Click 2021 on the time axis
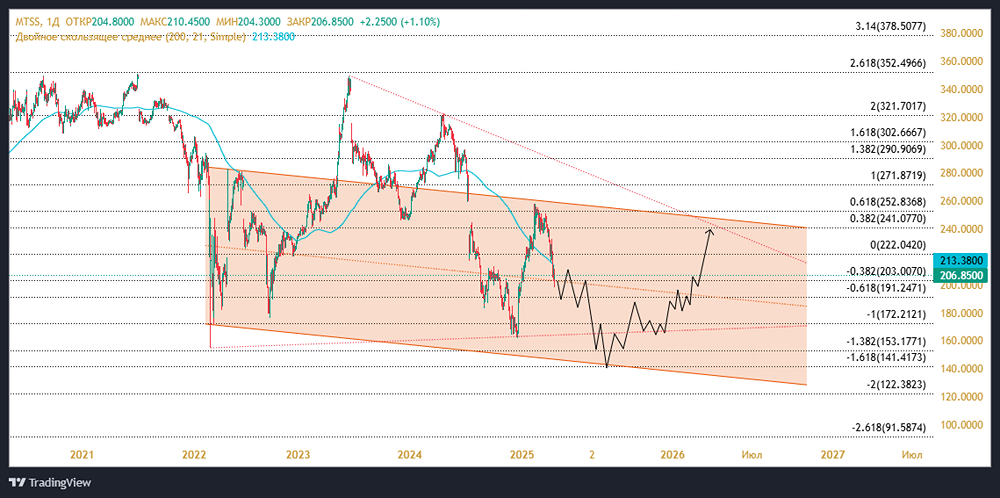The height and width of the screenshot is (498, 1000). [82, 454]
